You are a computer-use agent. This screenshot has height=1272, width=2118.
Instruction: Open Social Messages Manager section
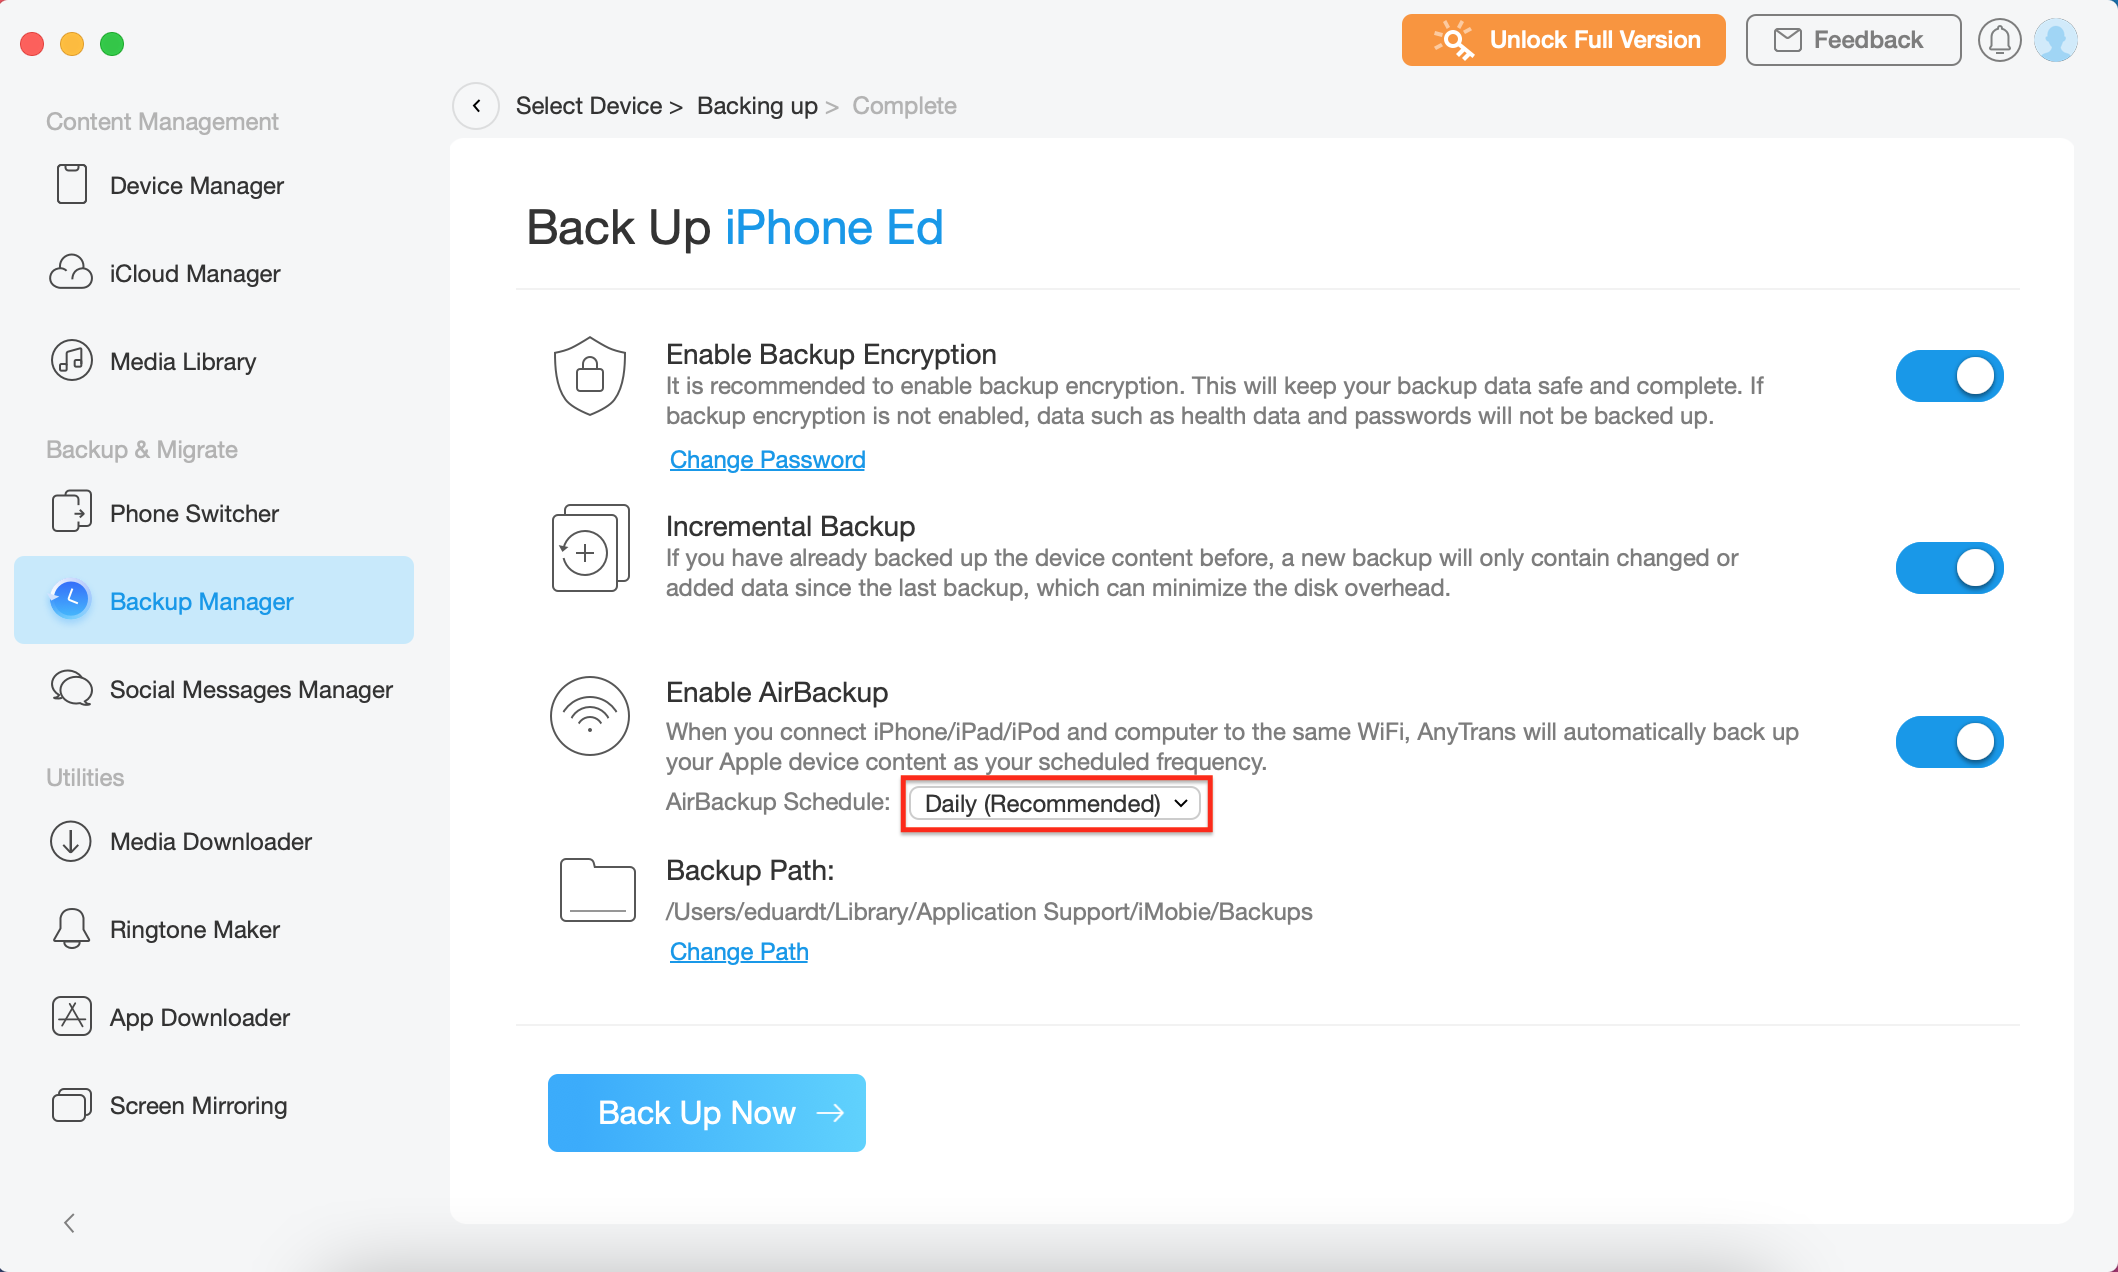click(x=250, y=689)
